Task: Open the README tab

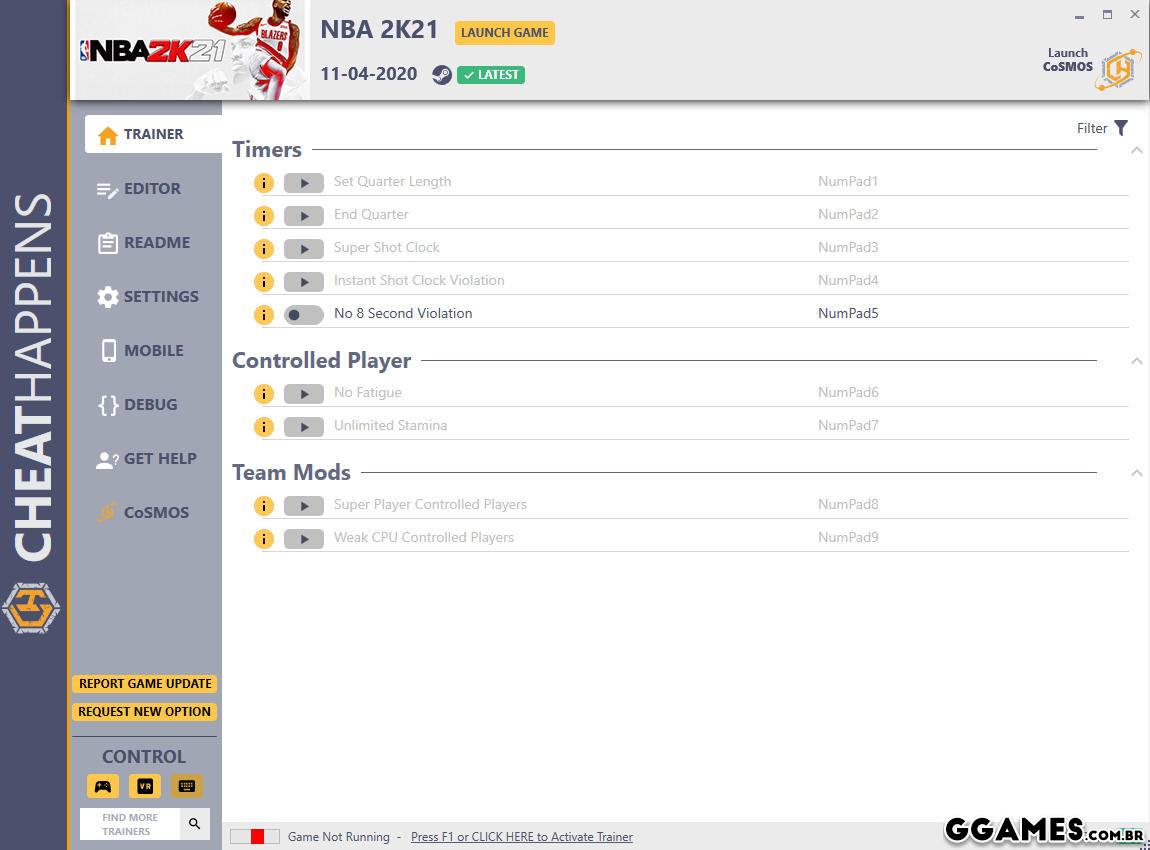Action: pos(144,243)
